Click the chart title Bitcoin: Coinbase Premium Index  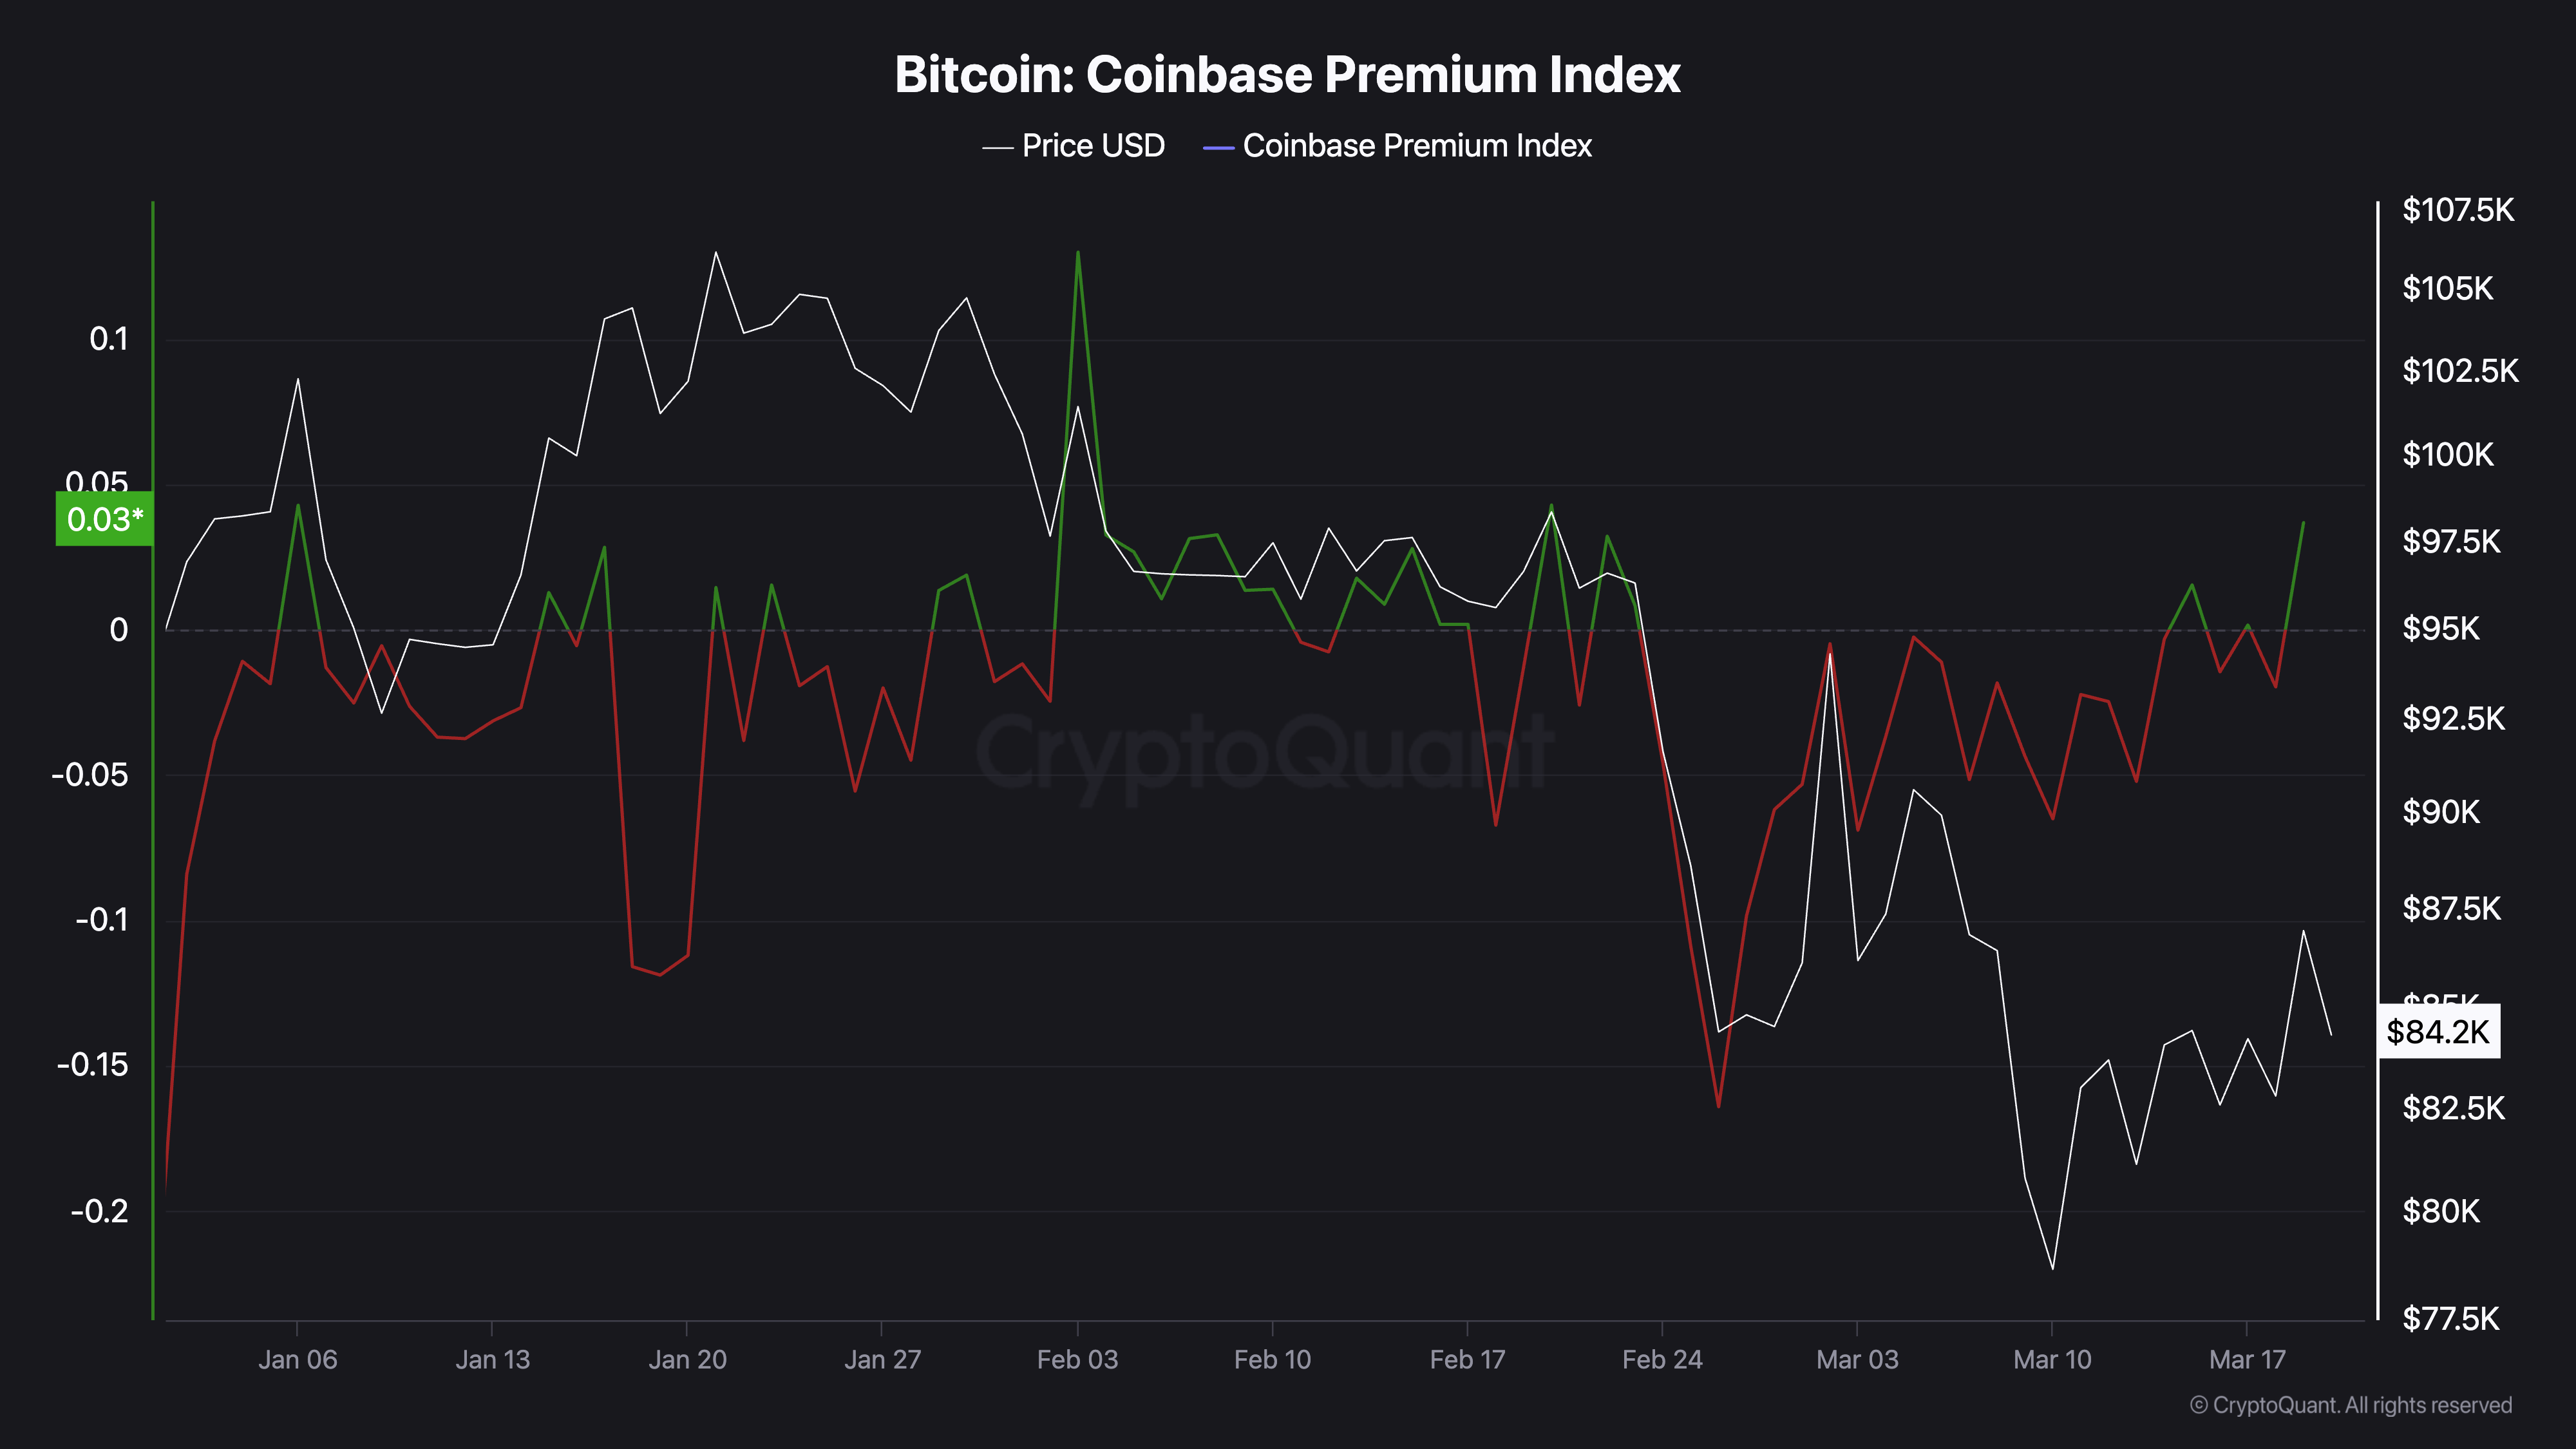[x=1287, y=74]
